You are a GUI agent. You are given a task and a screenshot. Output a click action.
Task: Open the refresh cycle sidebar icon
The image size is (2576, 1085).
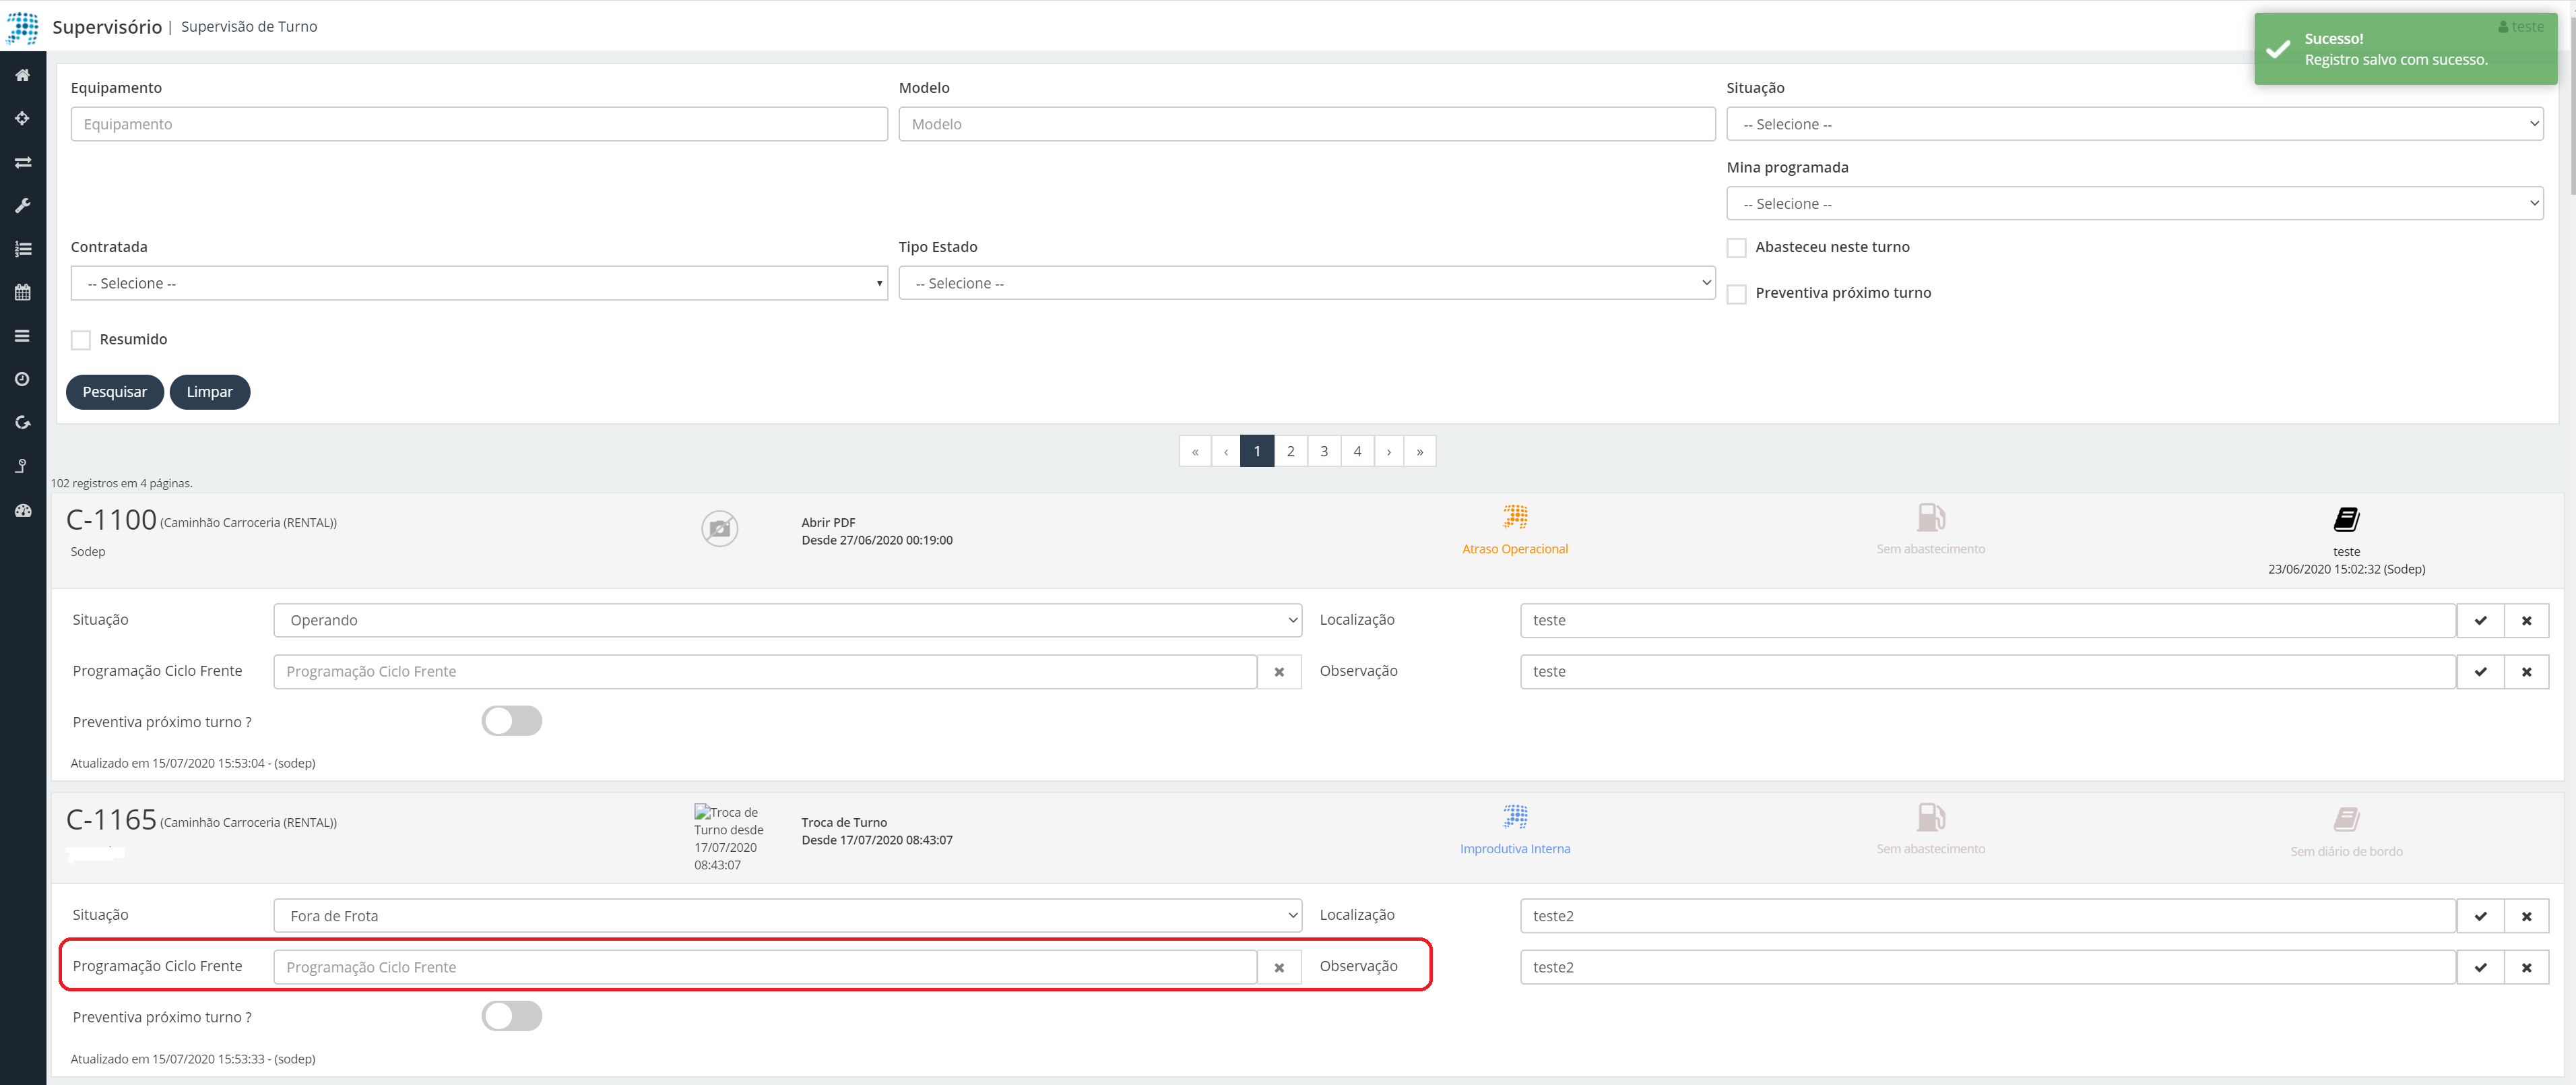point(22,423)
